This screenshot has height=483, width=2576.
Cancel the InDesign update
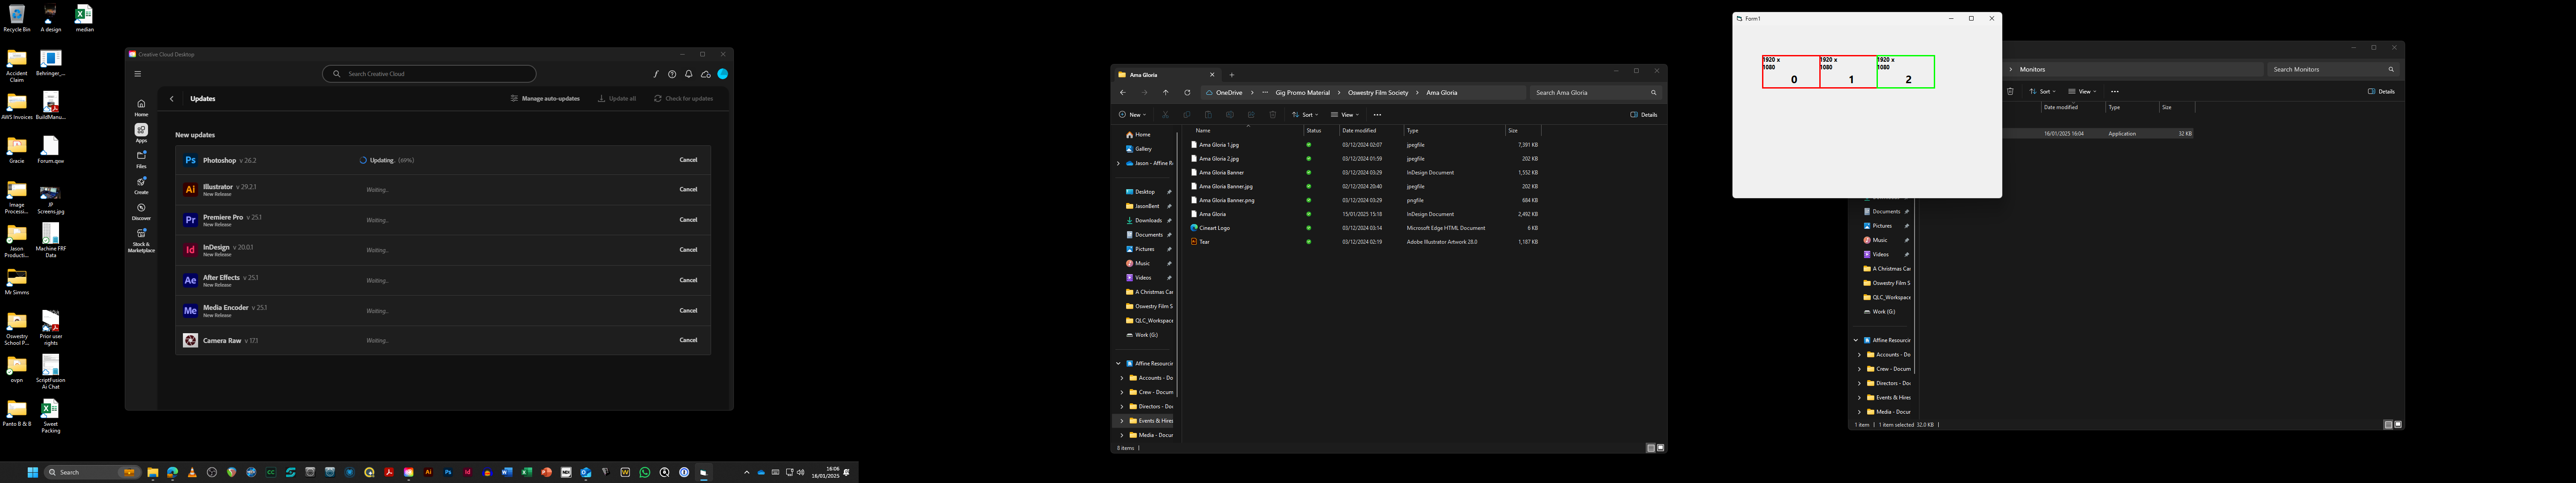pyautogui.click(x=688, y=250)
